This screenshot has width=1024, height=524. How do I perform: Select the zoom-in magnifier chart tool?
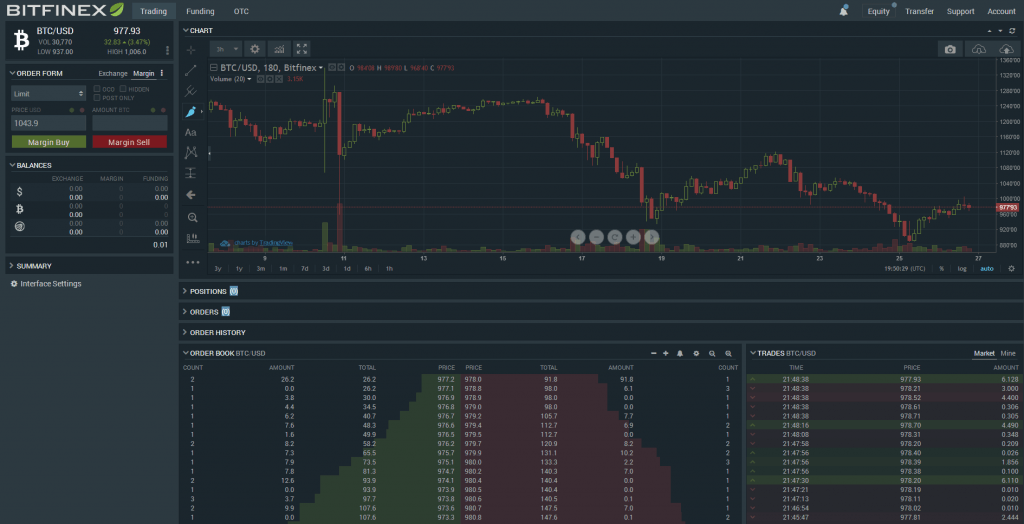coord(191,218)
